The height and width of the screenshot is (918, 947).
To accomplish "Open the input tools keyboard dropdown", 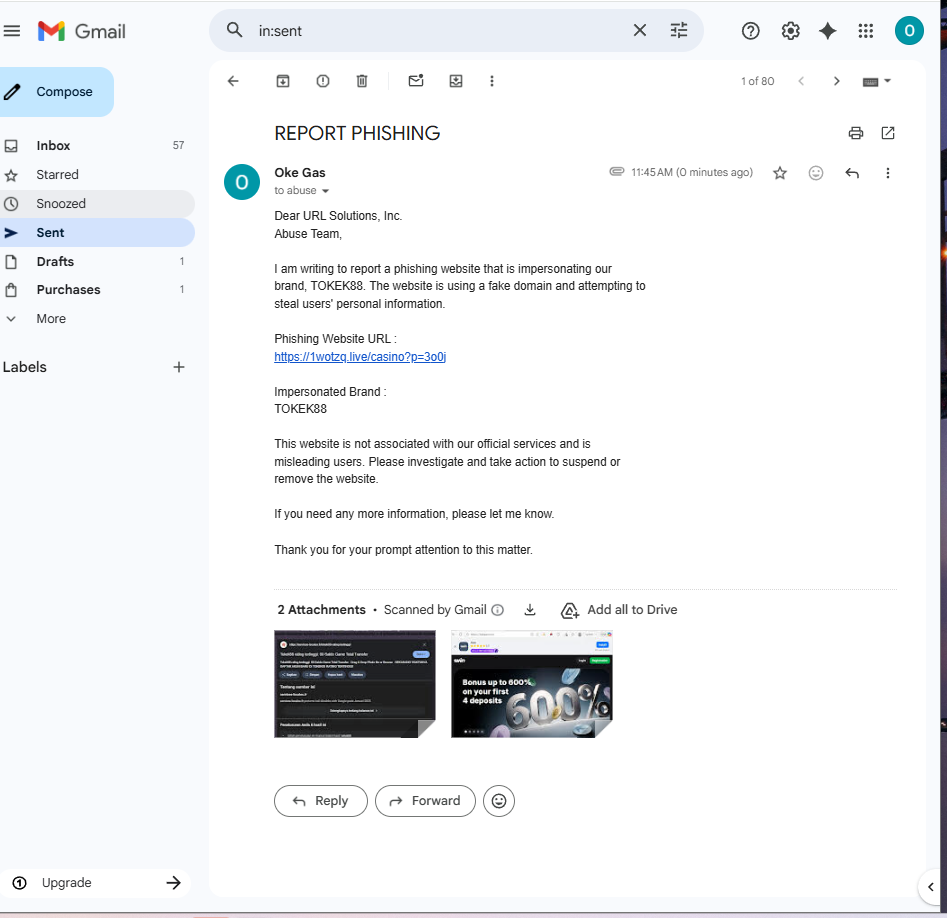I will pos(876,82).
